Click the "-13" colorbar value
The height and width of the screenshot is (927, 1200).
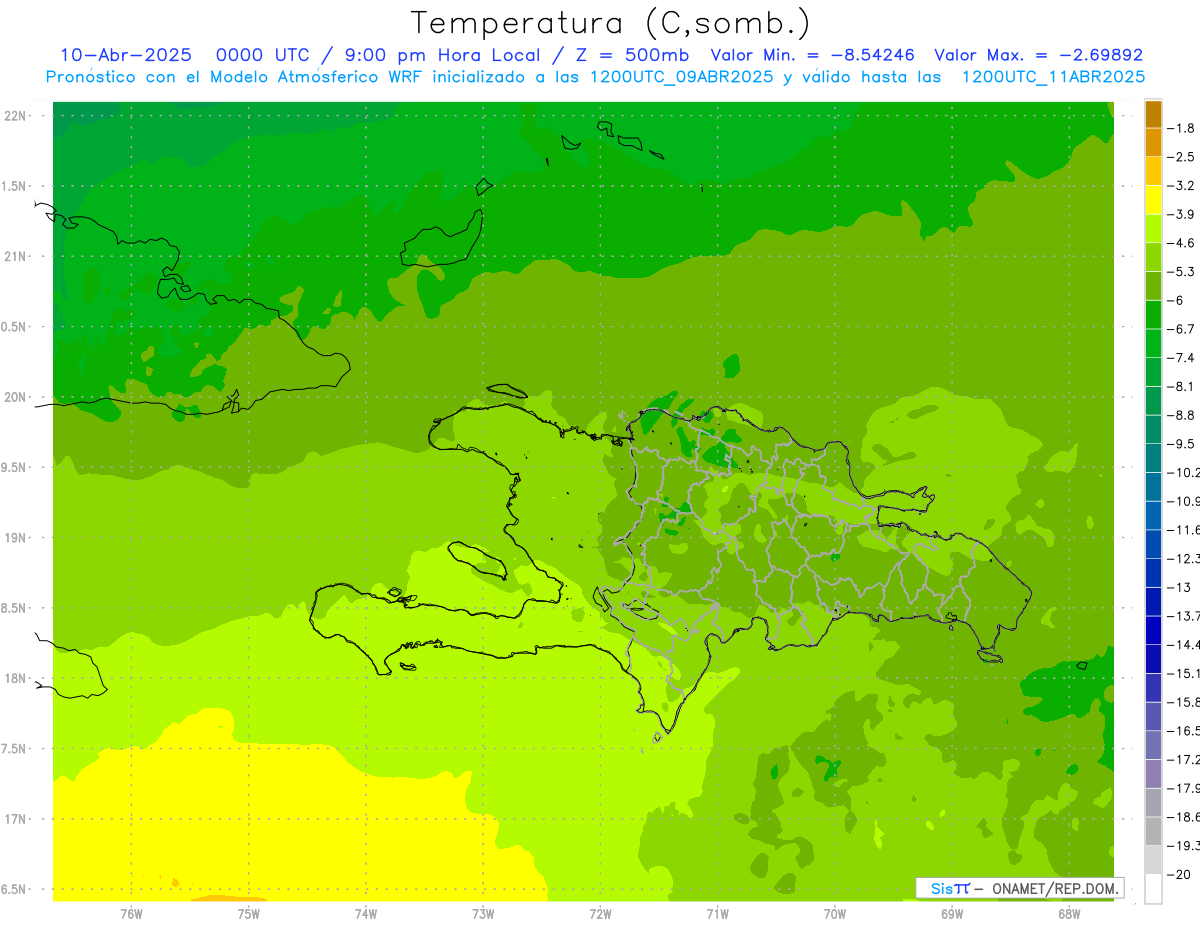click(1180, 587)
